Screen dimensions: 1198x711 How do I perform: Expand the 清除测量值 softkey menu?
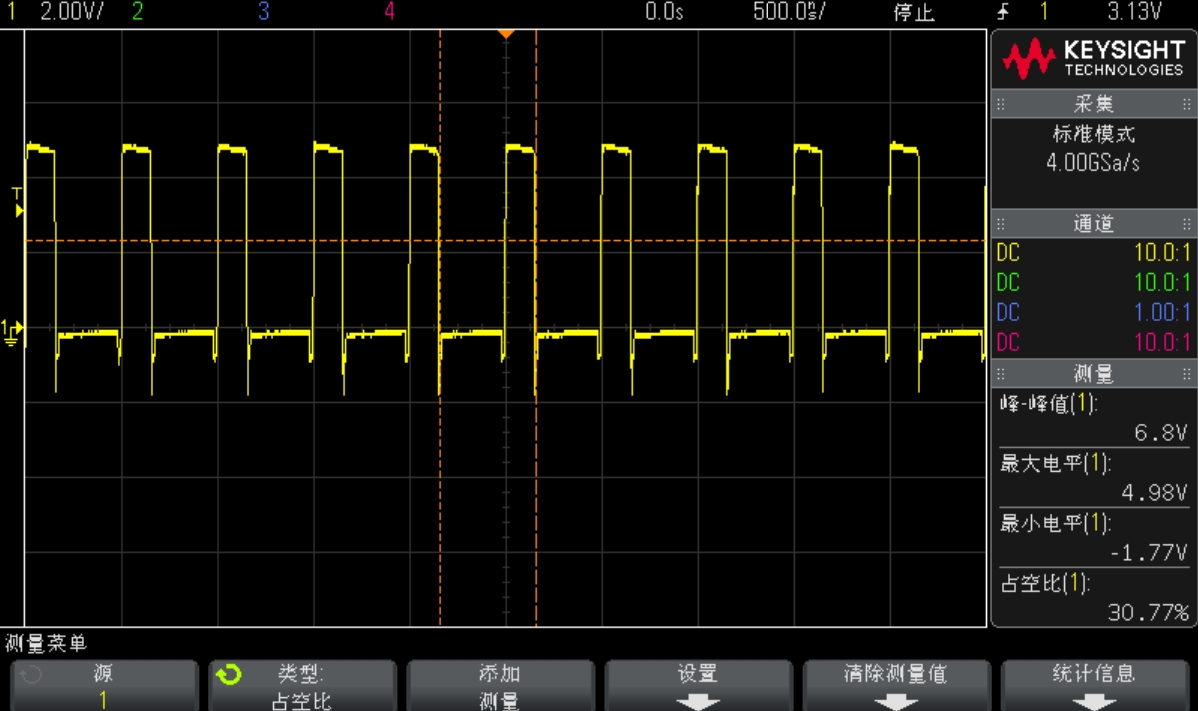click(896, 686)
